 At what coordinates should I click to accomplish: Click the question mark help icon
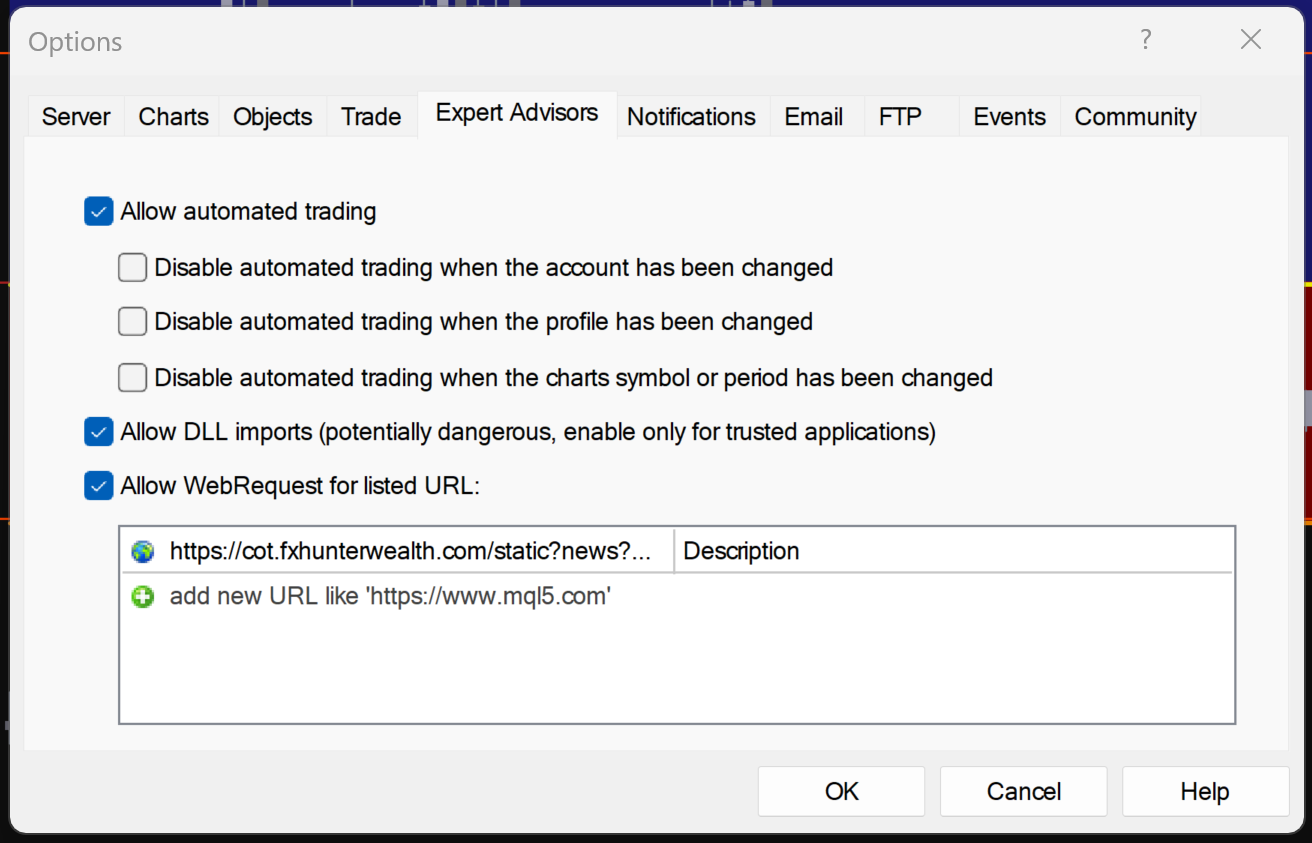click(x=1146, y=40)
